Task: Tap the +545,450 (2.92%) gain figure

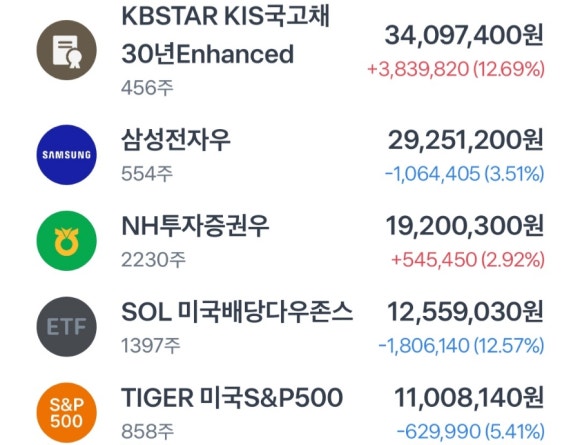Action: click(x=468, y=259)
